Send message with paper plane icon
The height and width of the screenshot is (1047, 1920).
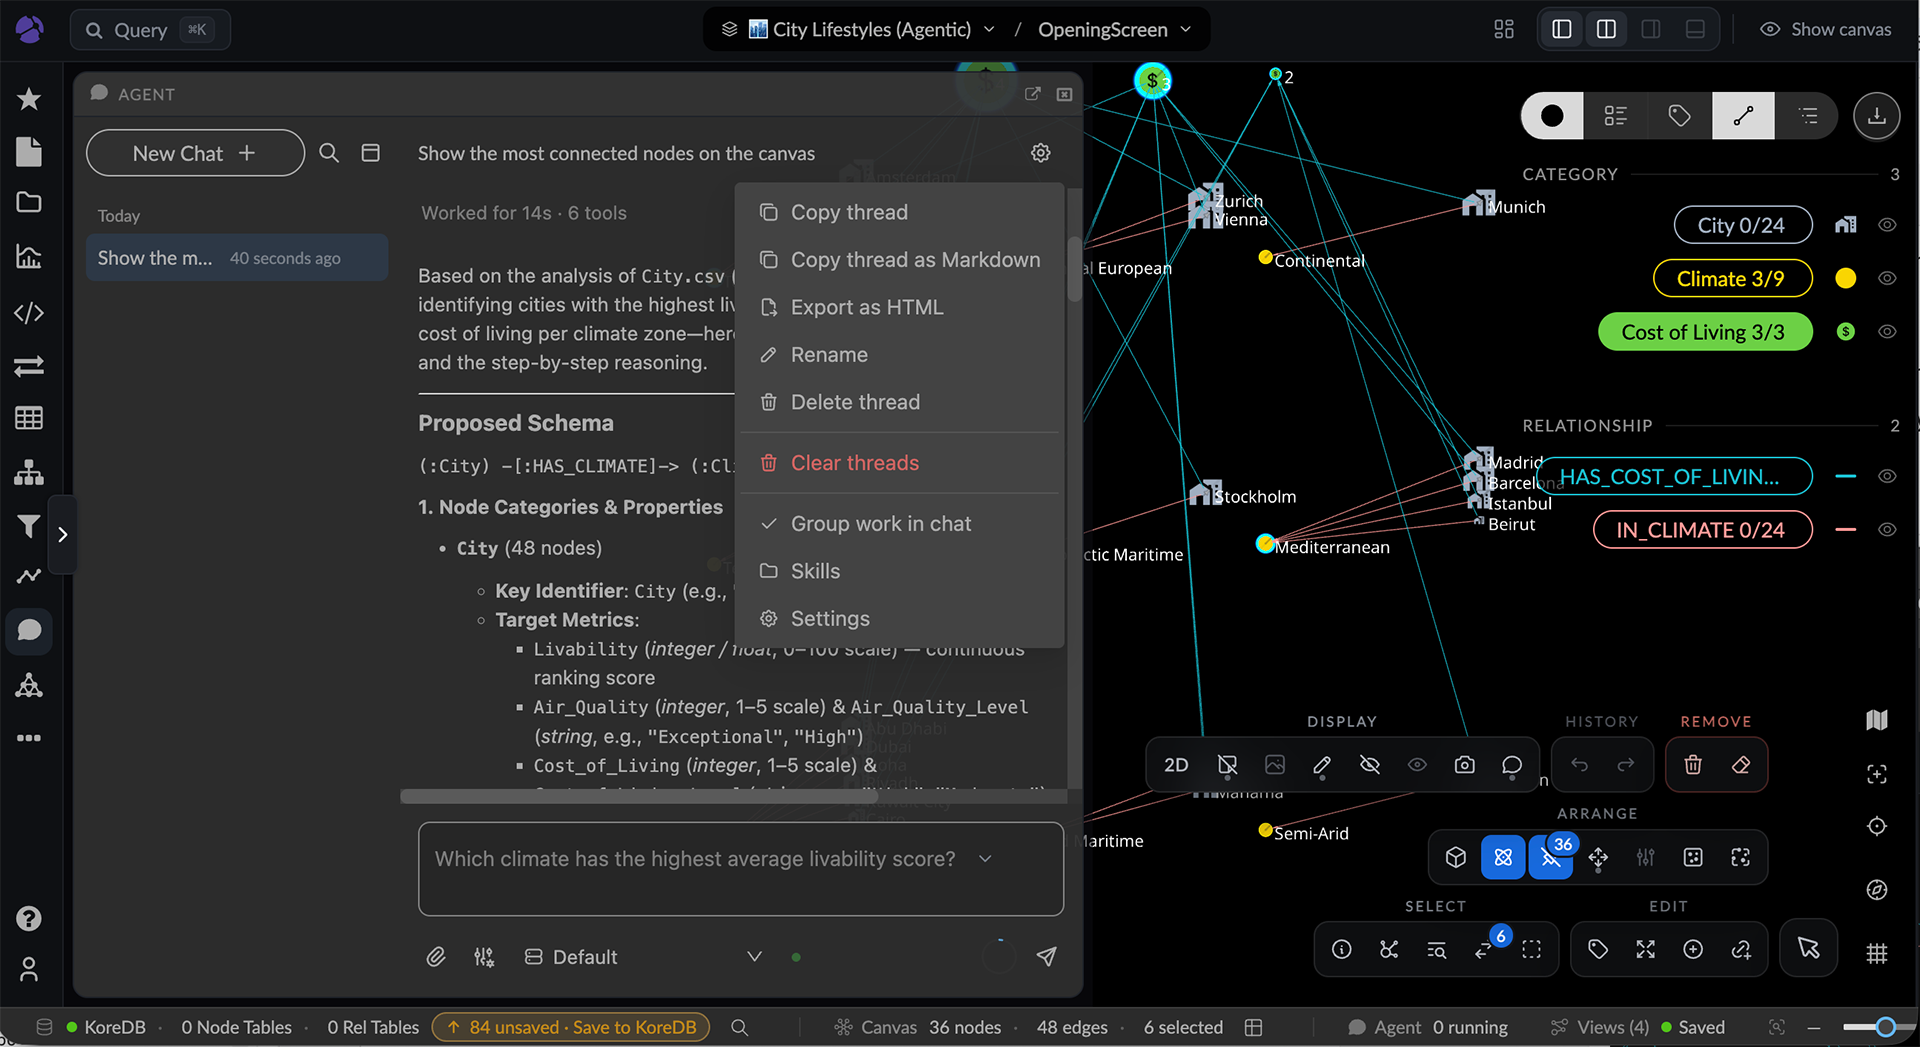(x=1046, y=957)
